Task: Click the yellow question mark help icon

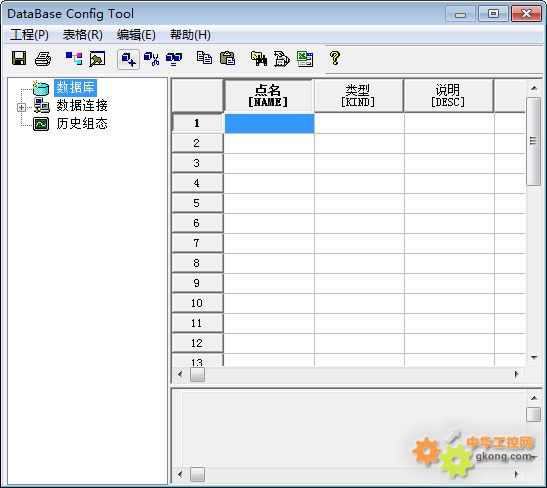Action: pyautogui.click(x=335, y=58)
